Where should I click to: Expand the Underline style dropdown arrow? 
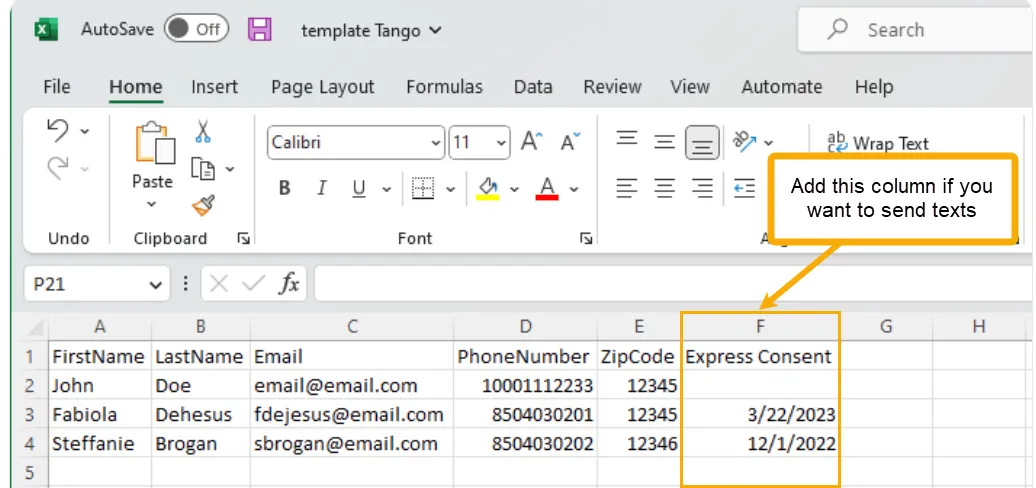387,190
